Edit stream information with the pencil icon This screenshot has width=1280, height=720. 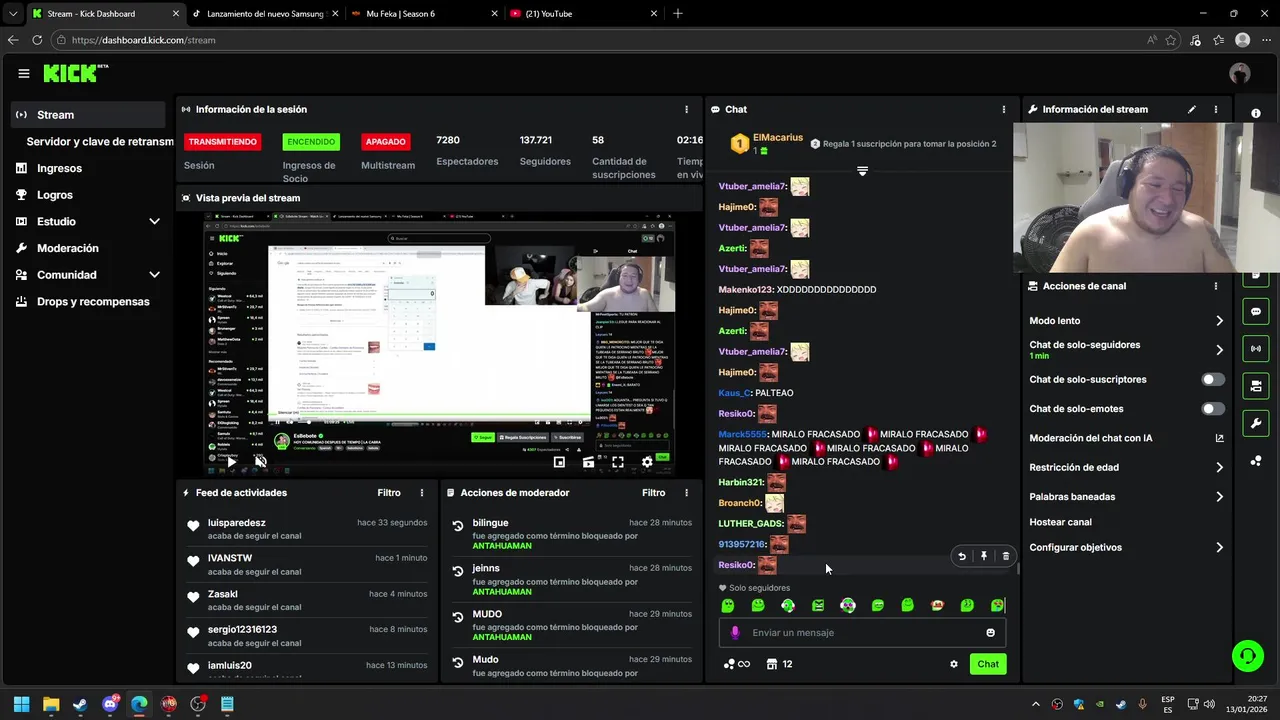[1192, 109]
